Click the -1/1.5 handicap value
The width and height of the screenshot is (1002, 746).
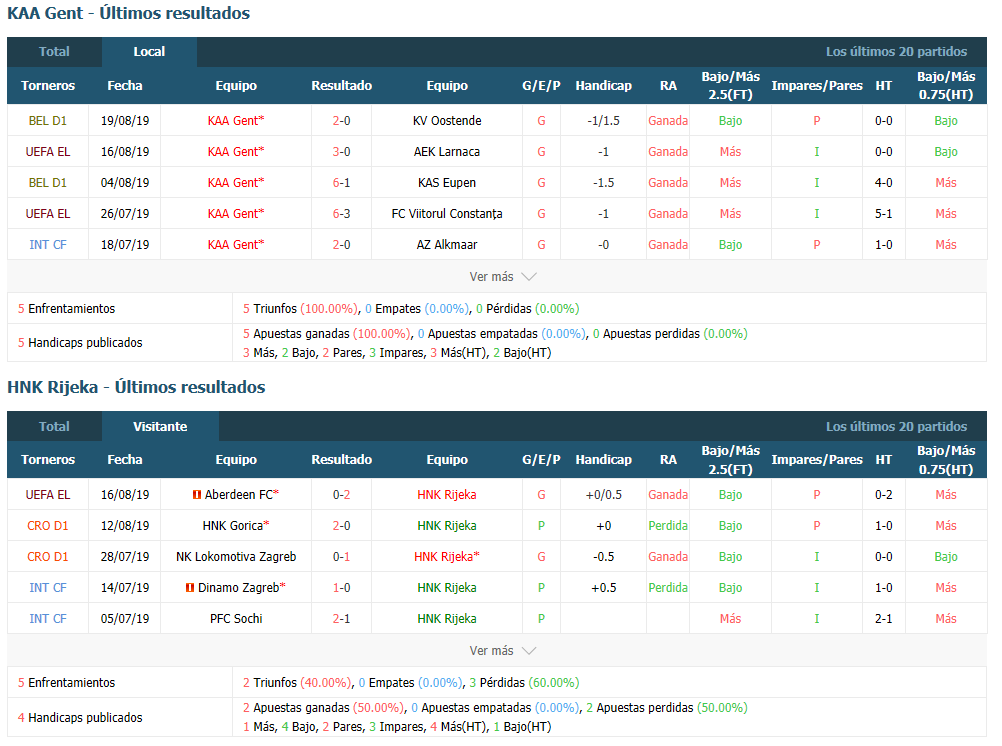[603, 121]
